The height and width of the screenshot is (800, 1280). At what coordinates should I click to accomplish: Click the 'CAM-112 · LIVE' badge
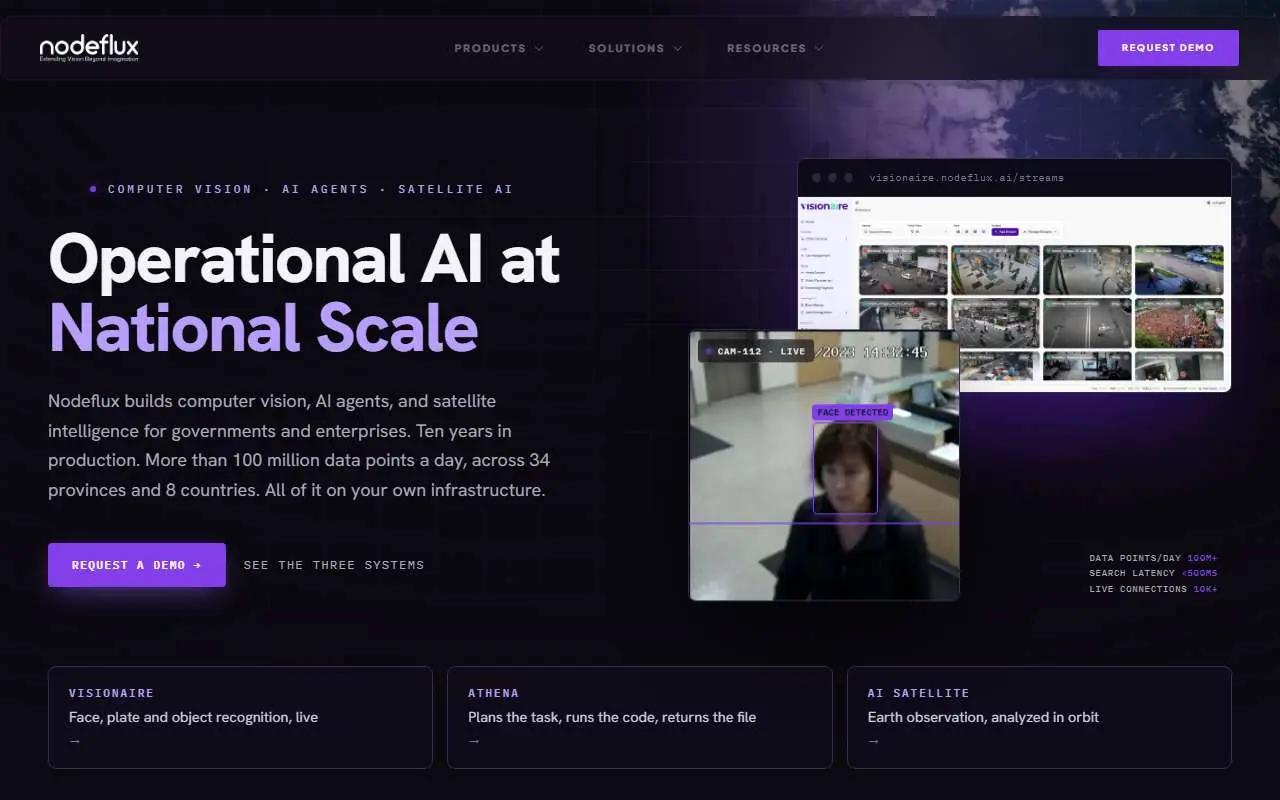[x=755, y=352]
